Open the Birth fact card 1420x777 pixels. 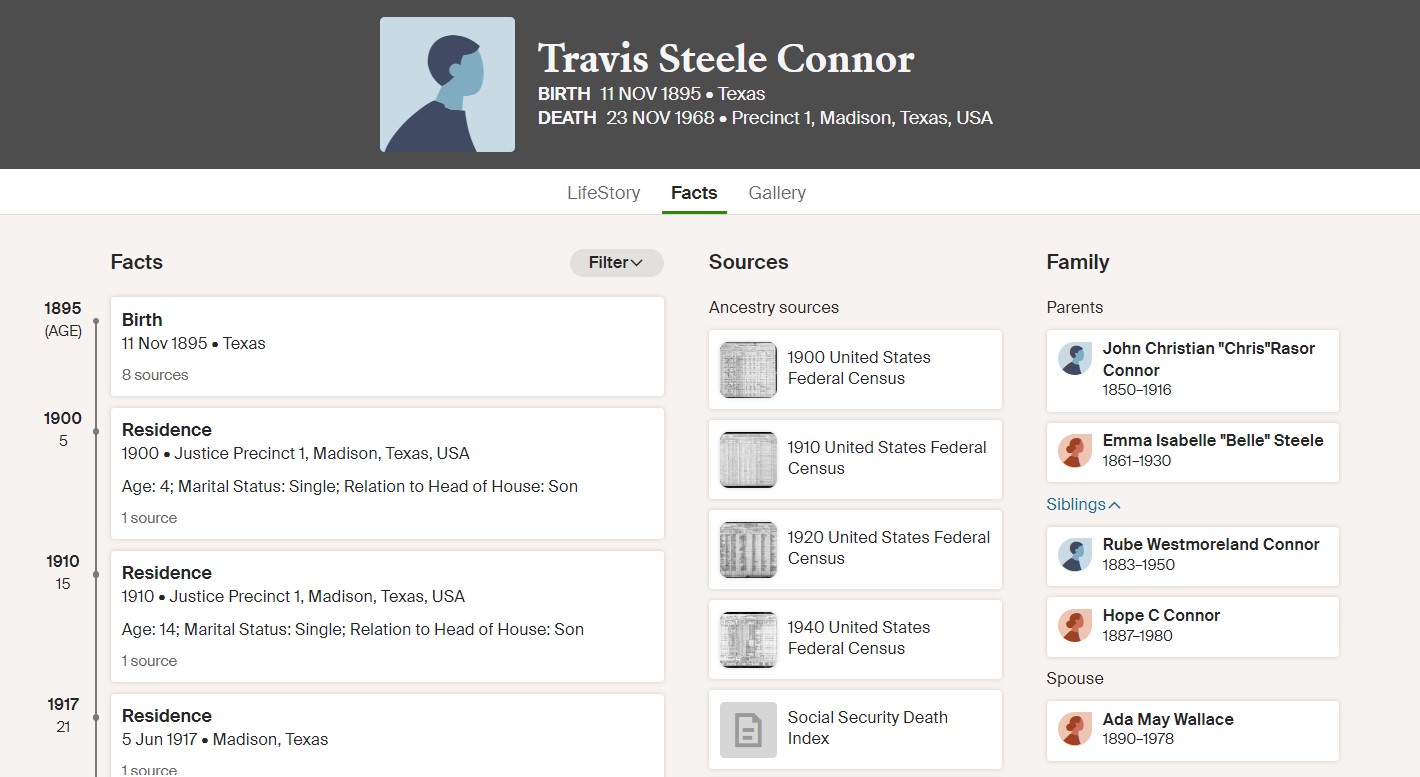387,346
